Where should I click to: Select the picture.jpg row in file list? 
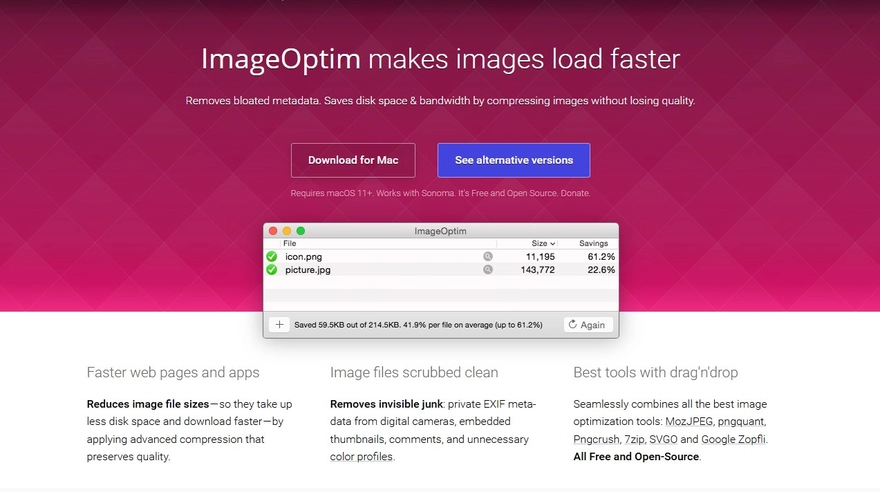380,270
